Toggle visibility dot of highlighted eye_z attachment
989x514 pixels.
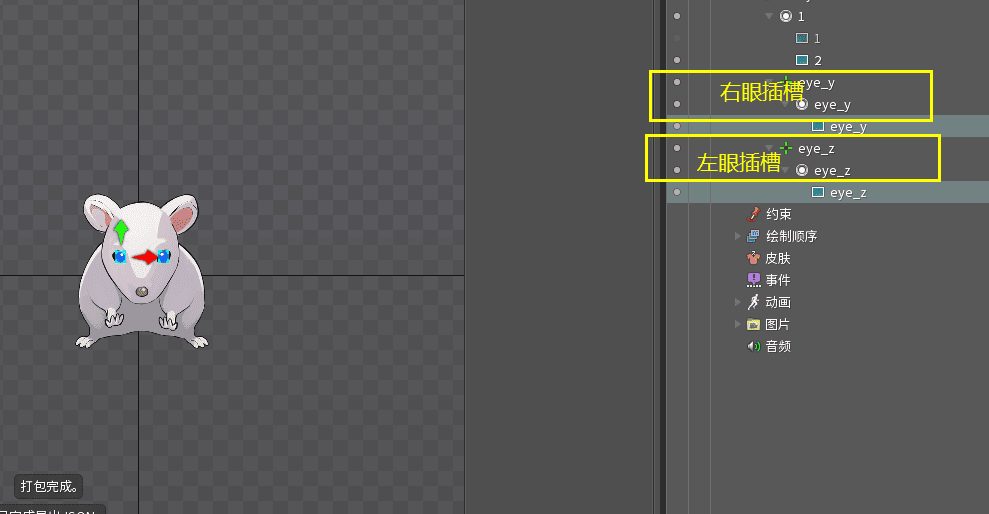(x=677, y=192)
